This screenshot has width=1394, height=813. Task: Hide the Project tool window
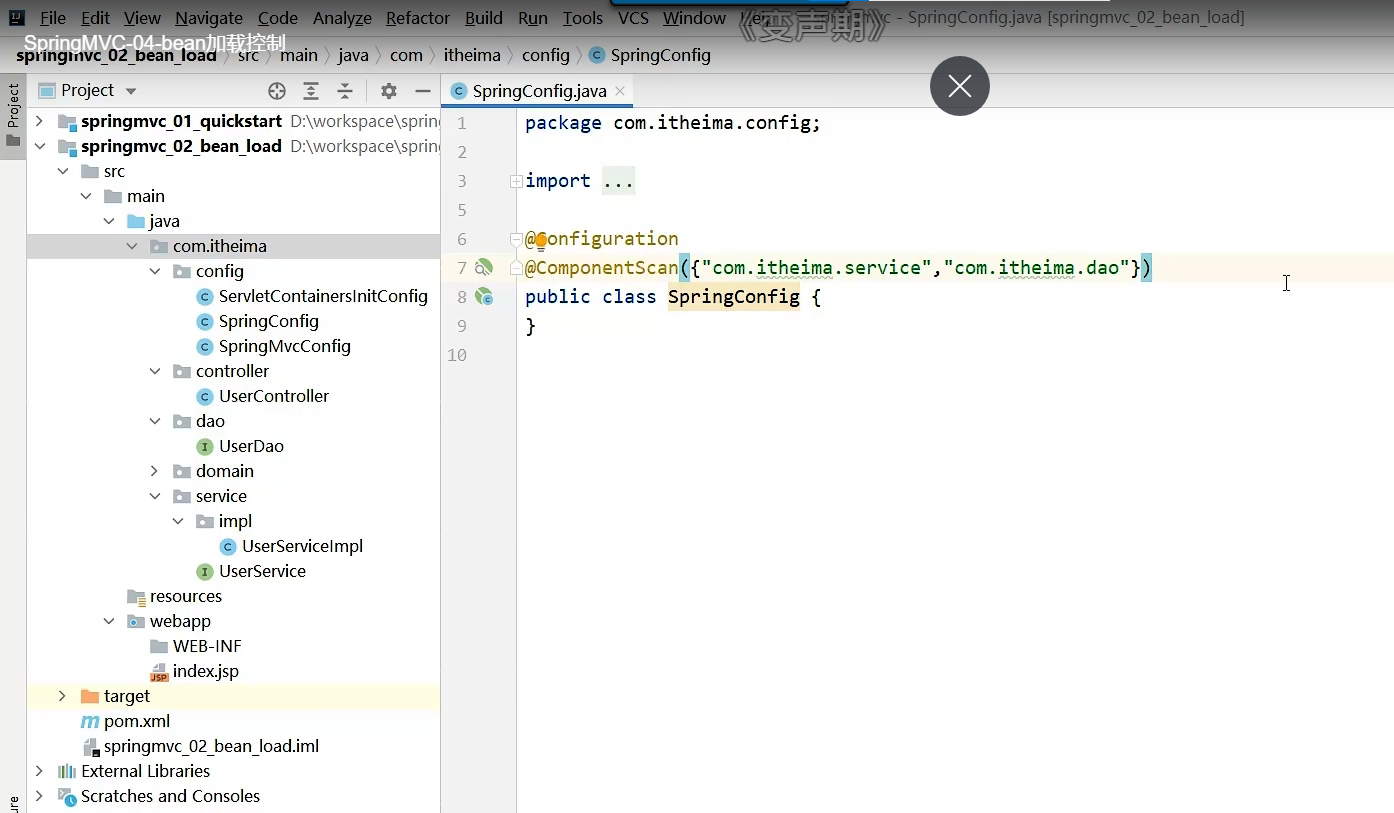(x=423, y=91)
